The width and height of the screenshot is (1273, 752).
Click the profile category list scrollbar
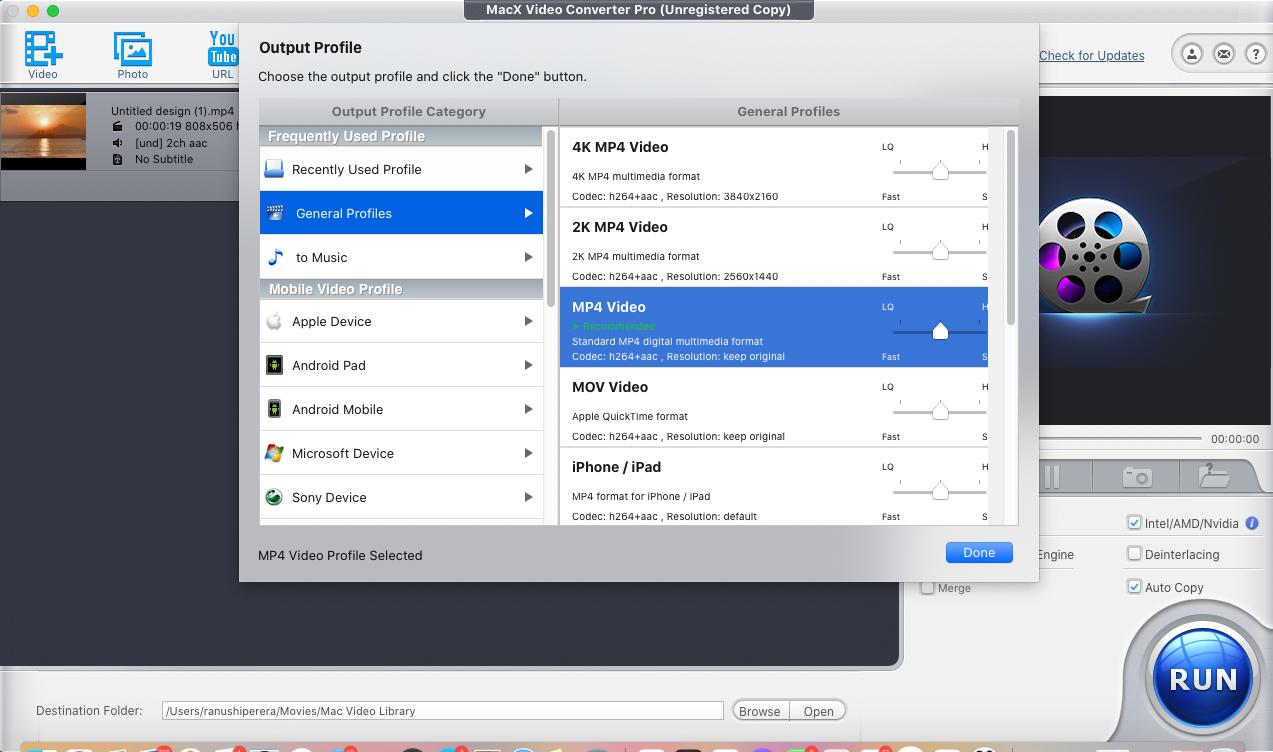point(551,218)
